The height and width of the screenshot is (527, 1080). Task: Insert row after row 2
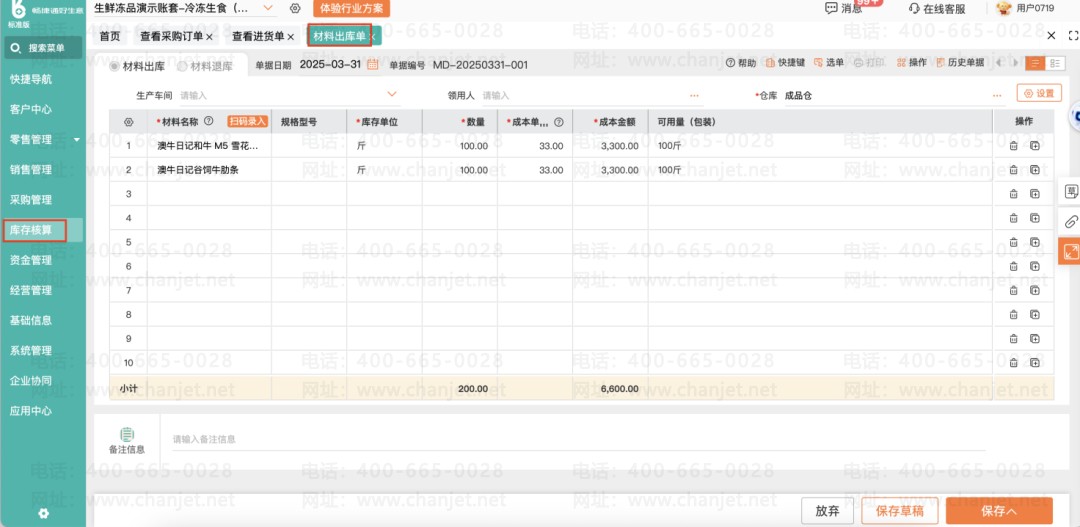[1035, 169]
